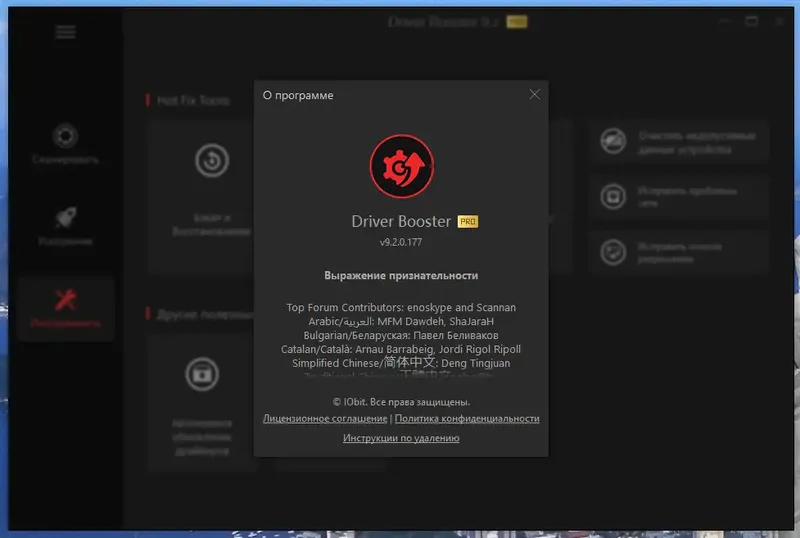Click the clean unplugged device data icon
The image size is (800, 538).
pos(613,141)
